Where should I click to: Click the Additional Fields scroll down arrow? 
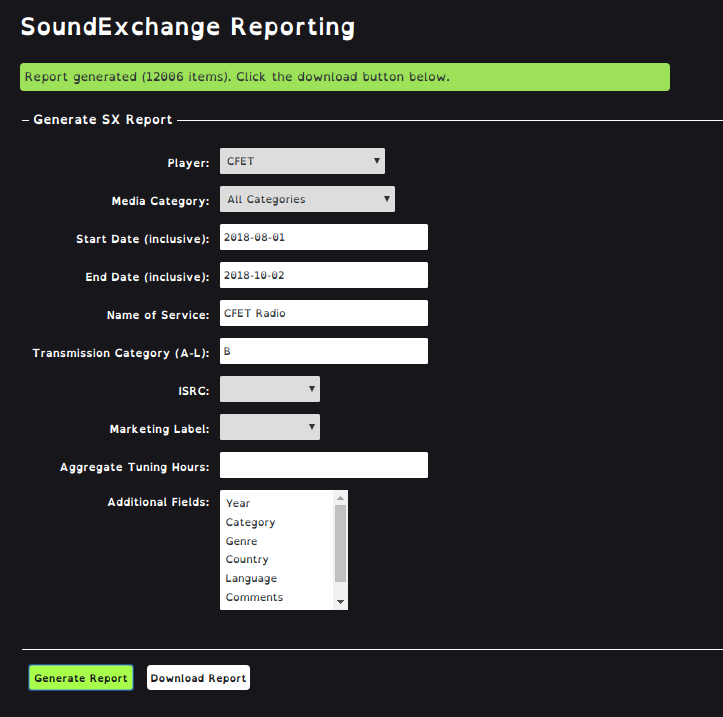coord(340,602)
